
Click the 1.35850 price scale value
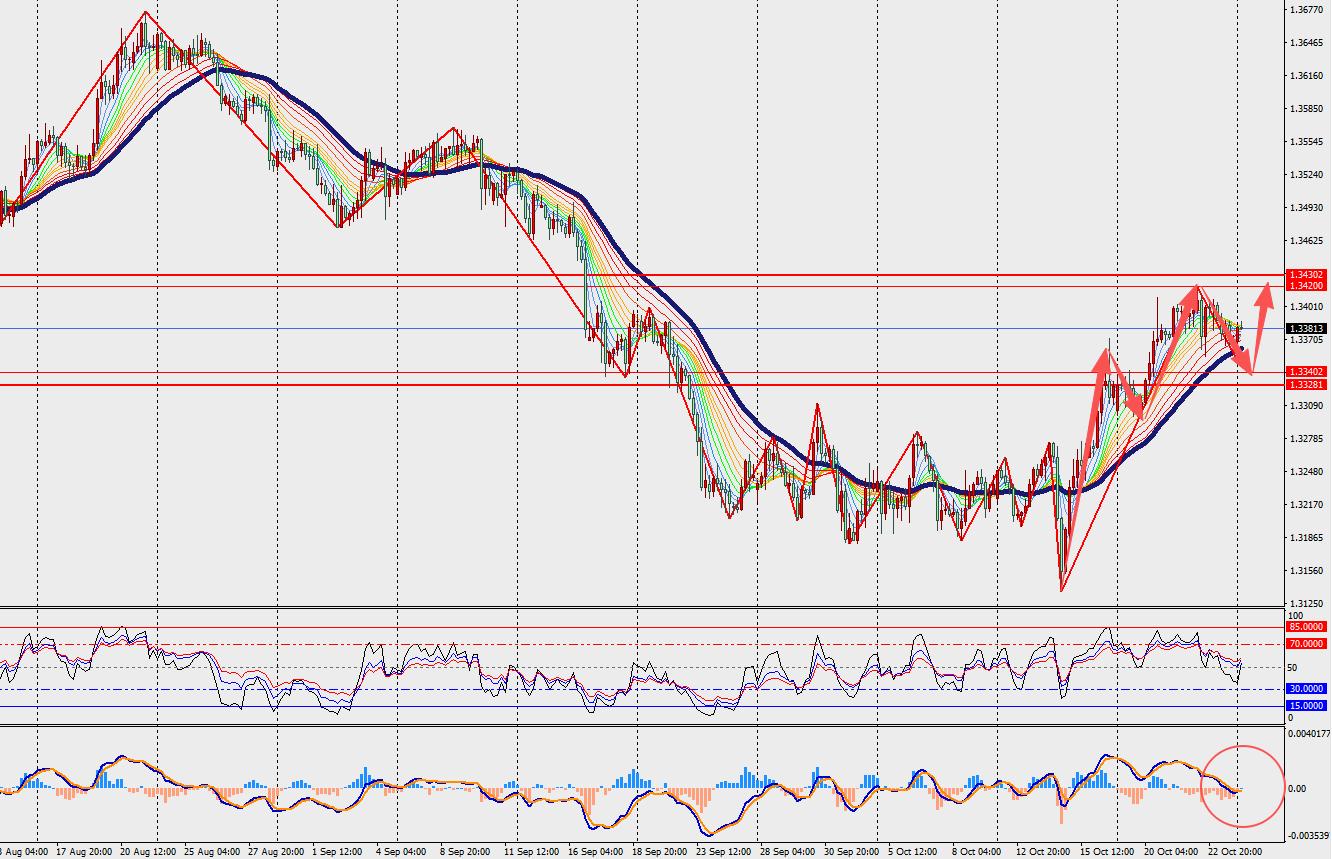[1307, 109]
